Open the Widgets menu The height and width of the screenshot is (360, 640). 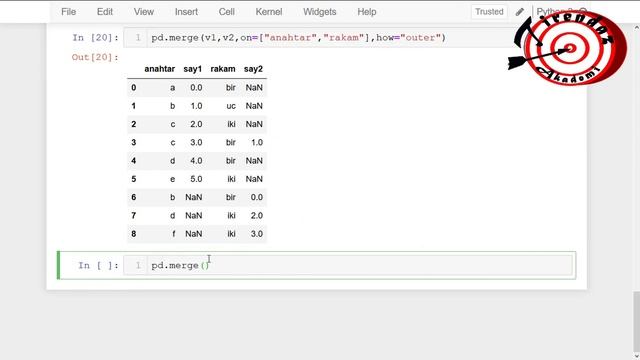click(x=320, y=12)
